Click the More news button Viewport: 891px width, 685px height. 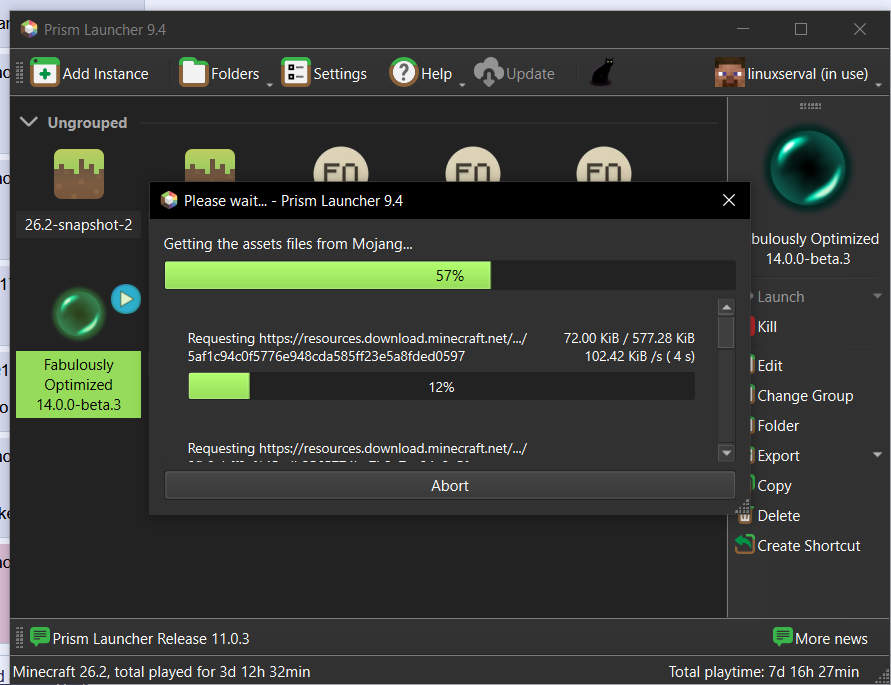pos(821,638)
